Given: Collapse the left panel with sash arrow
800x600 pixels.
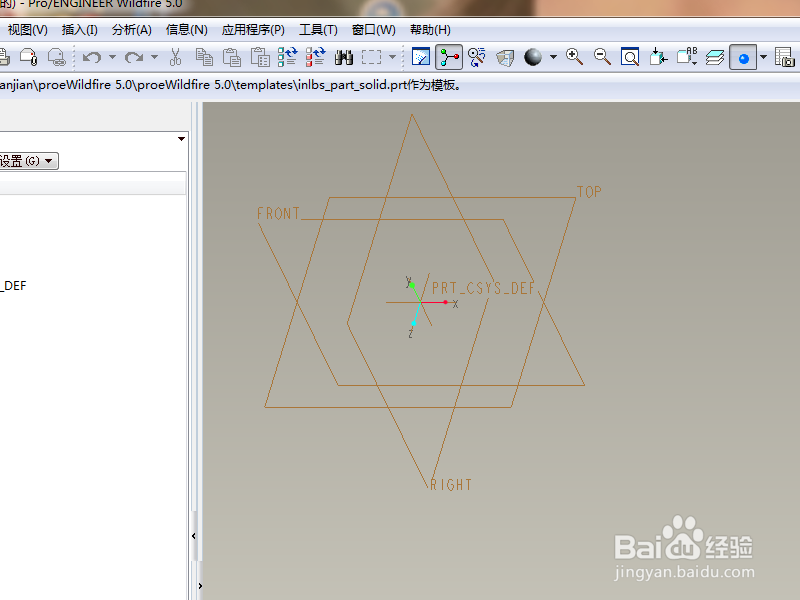Looking at the screenshot, I should tap(194, 536).
